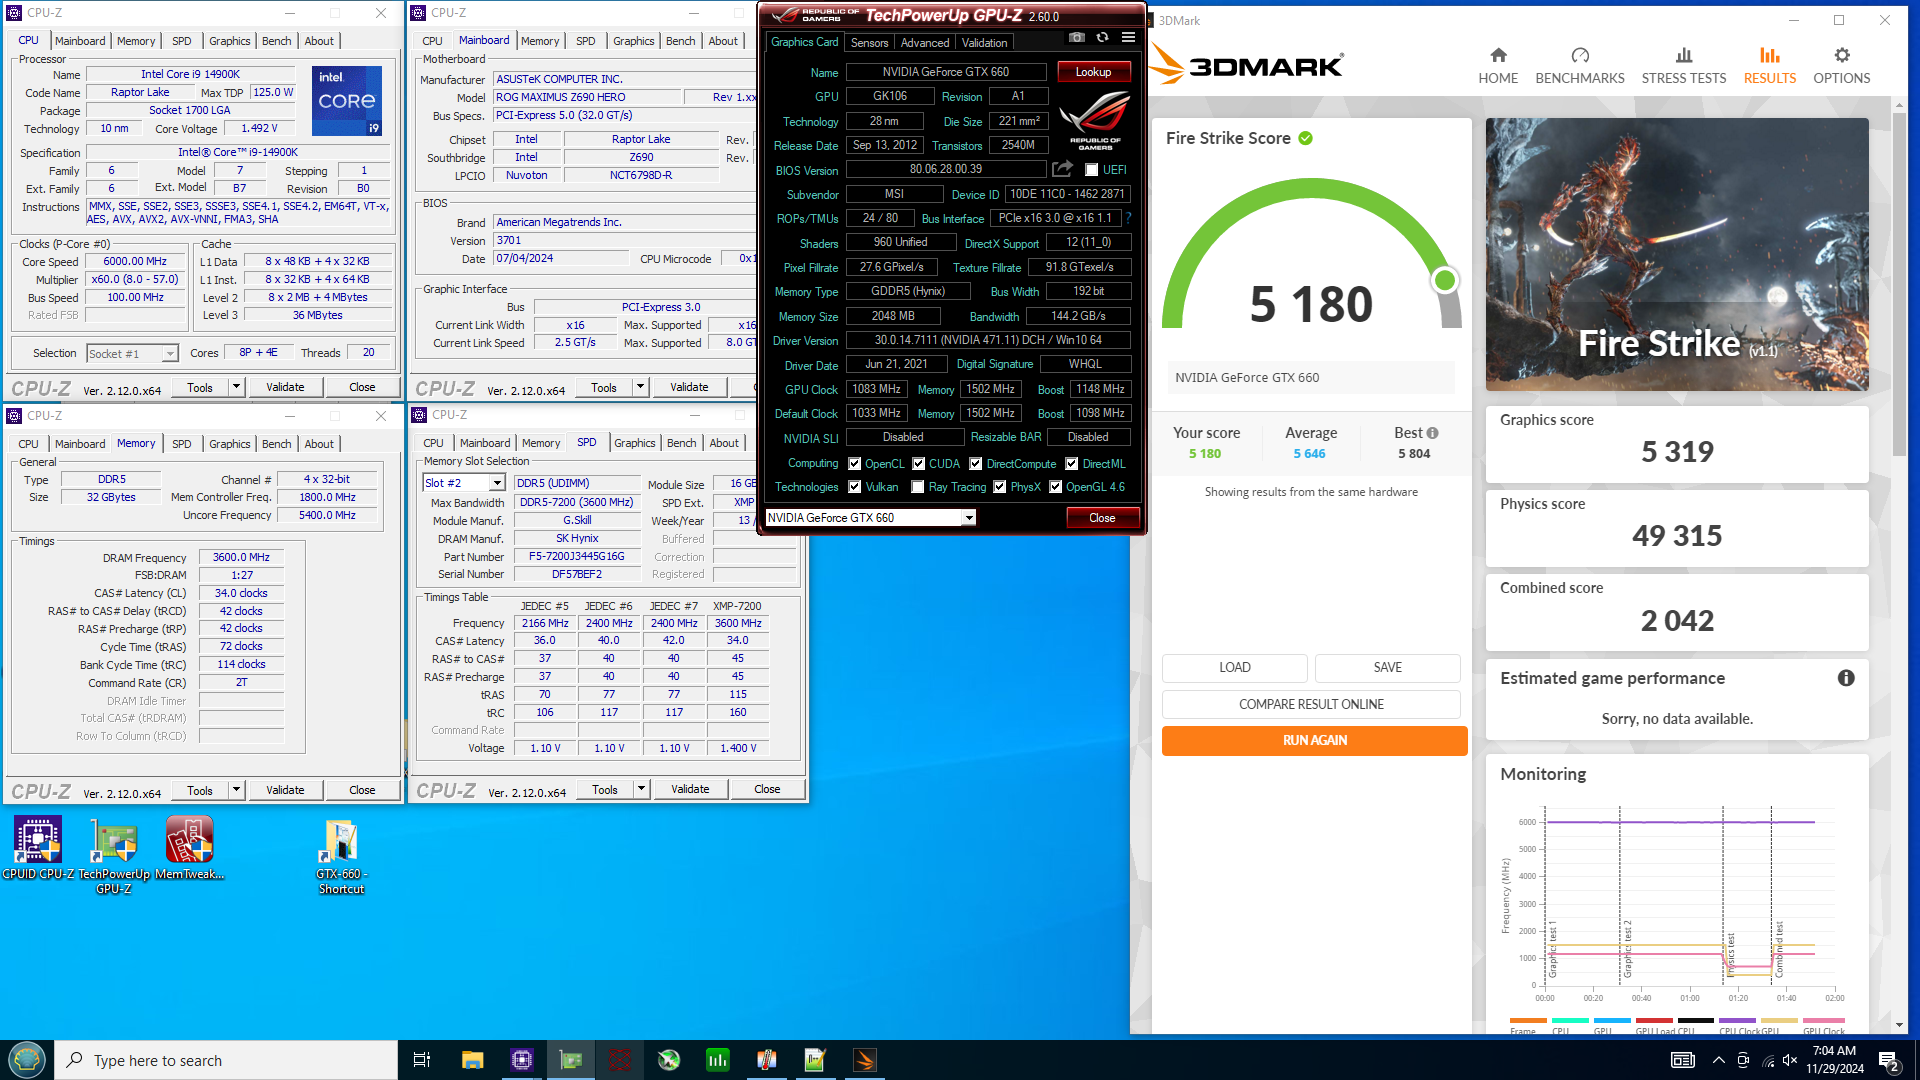Click the Fire Strike thumbnail image

point(1677,254)
